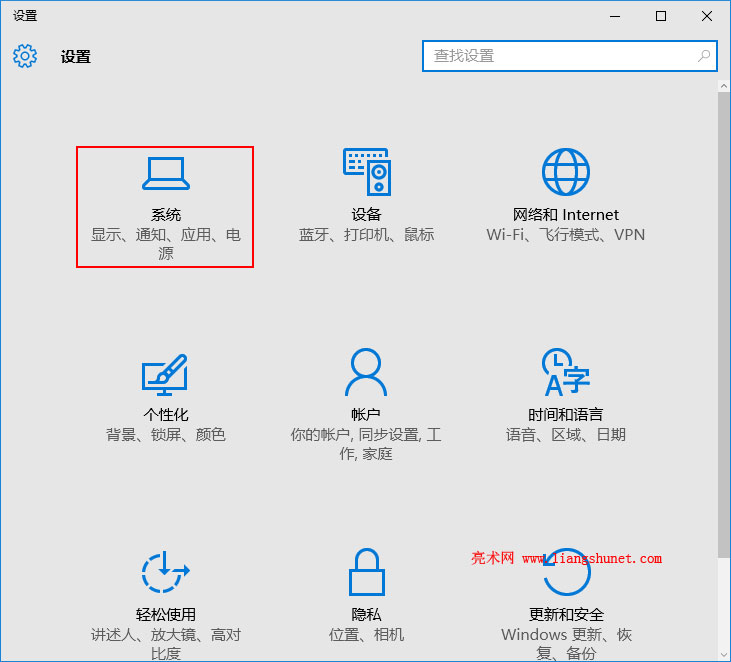Click the 显示、通知、应用、电源 description
Viewport: 731px width, 662px height.
pos(166,244)
